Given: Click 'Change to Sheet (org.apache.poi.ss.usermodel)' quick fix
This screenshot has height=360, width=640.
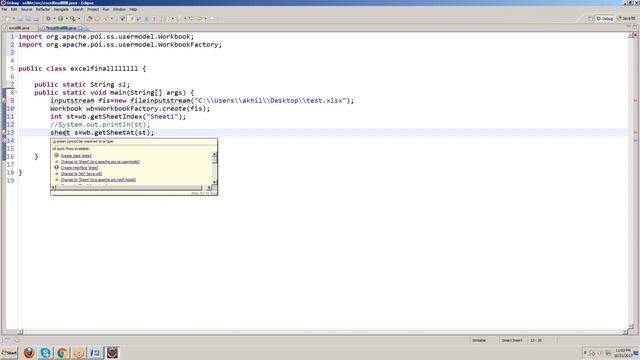Looking at the screenshot, I should pos(100,162).
